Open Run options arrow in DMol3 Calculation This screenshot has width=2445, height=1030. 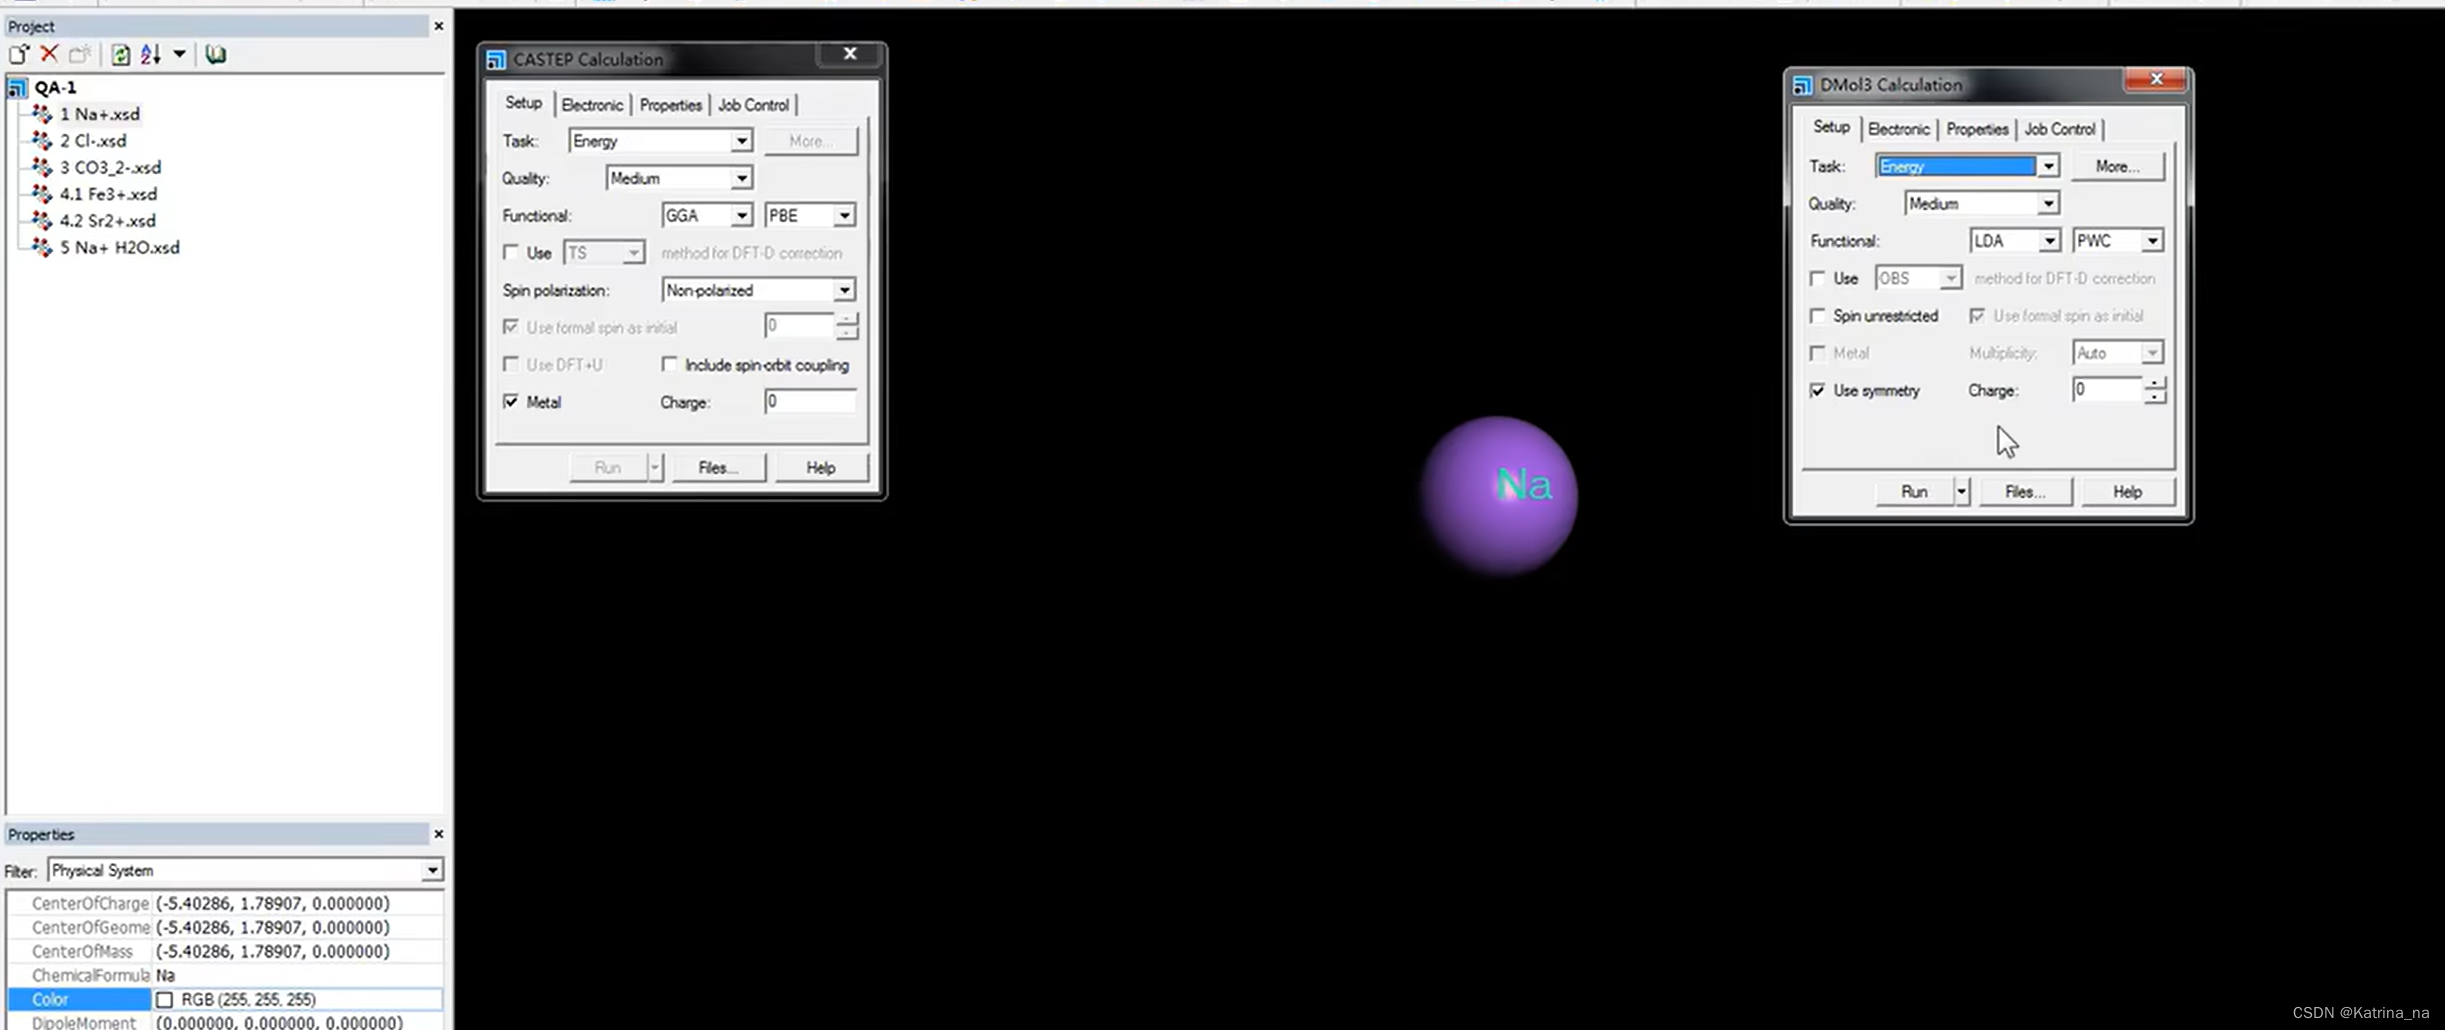pos(1961,492)
